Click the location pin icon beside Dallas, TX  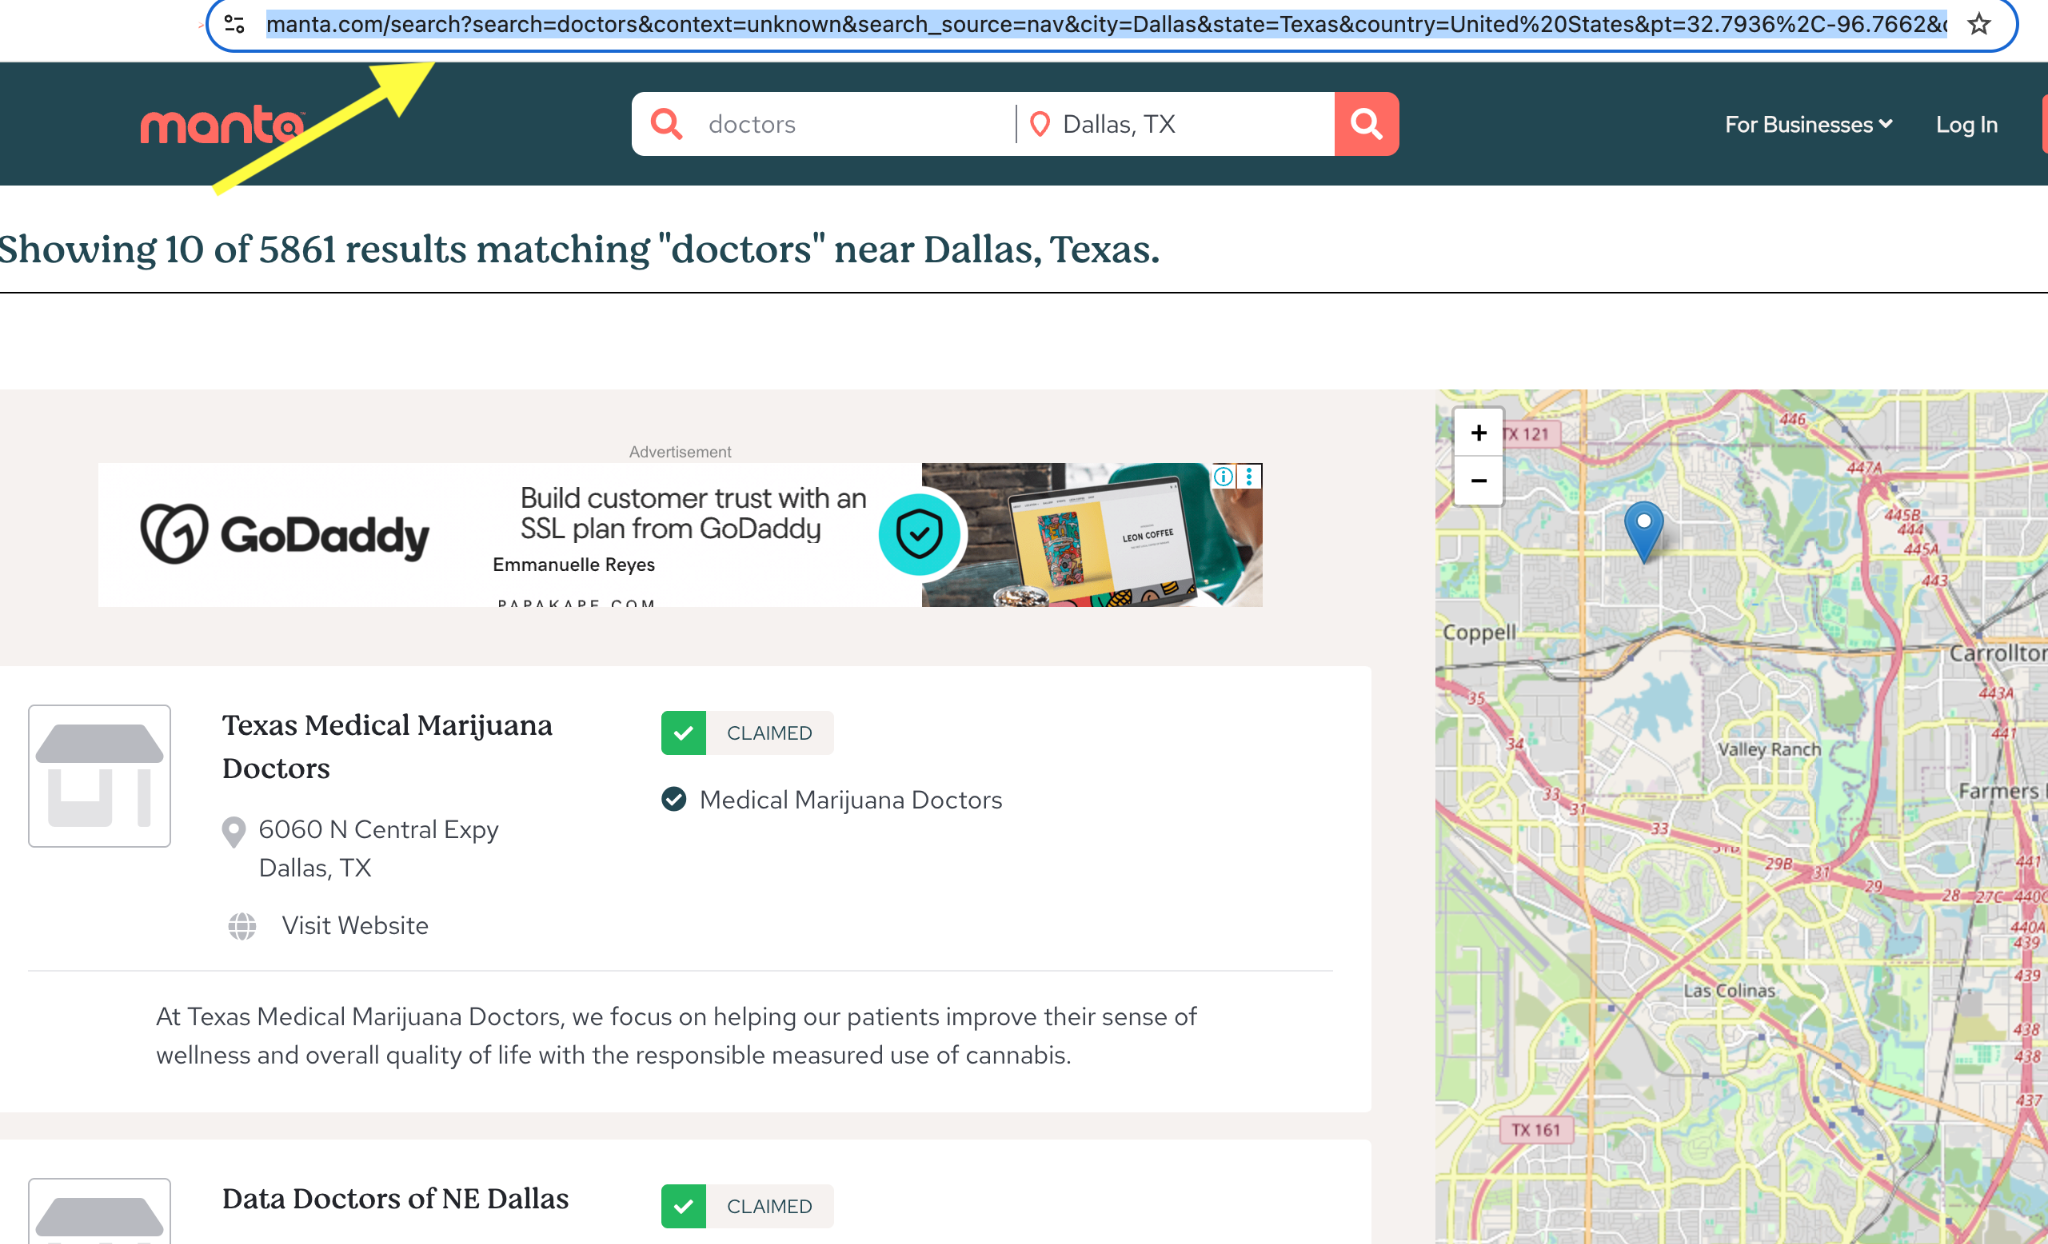(x=1040, y=124)
